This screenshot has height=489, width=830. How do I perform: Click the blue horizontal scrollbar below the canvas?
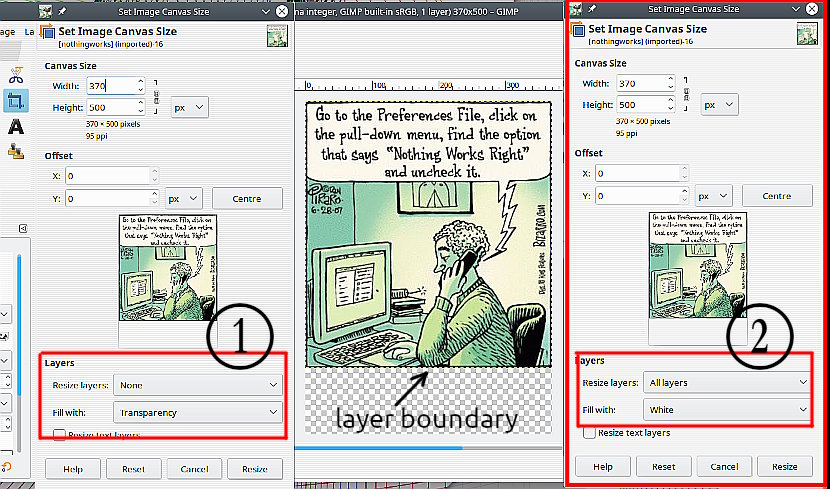tap(378, 448)
